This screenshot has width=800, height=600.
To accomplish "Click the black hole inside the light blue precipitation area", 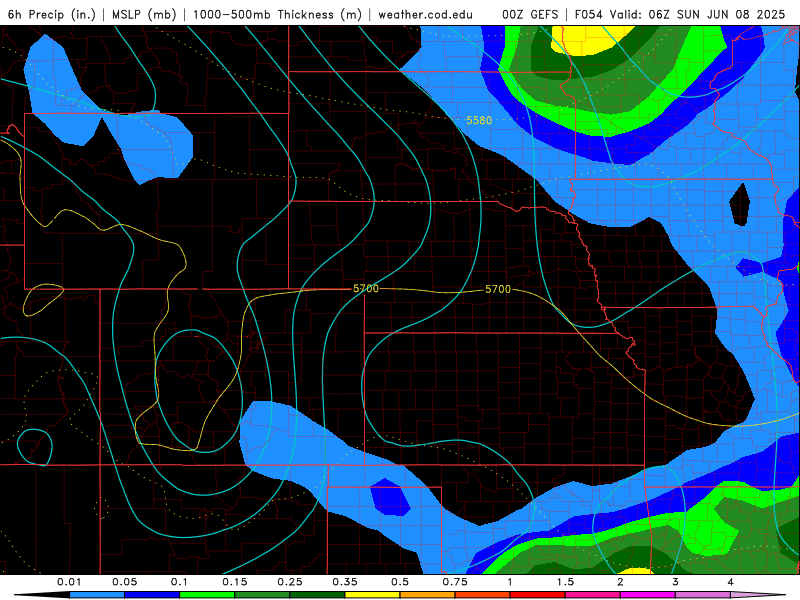I will tap(740, 205).
